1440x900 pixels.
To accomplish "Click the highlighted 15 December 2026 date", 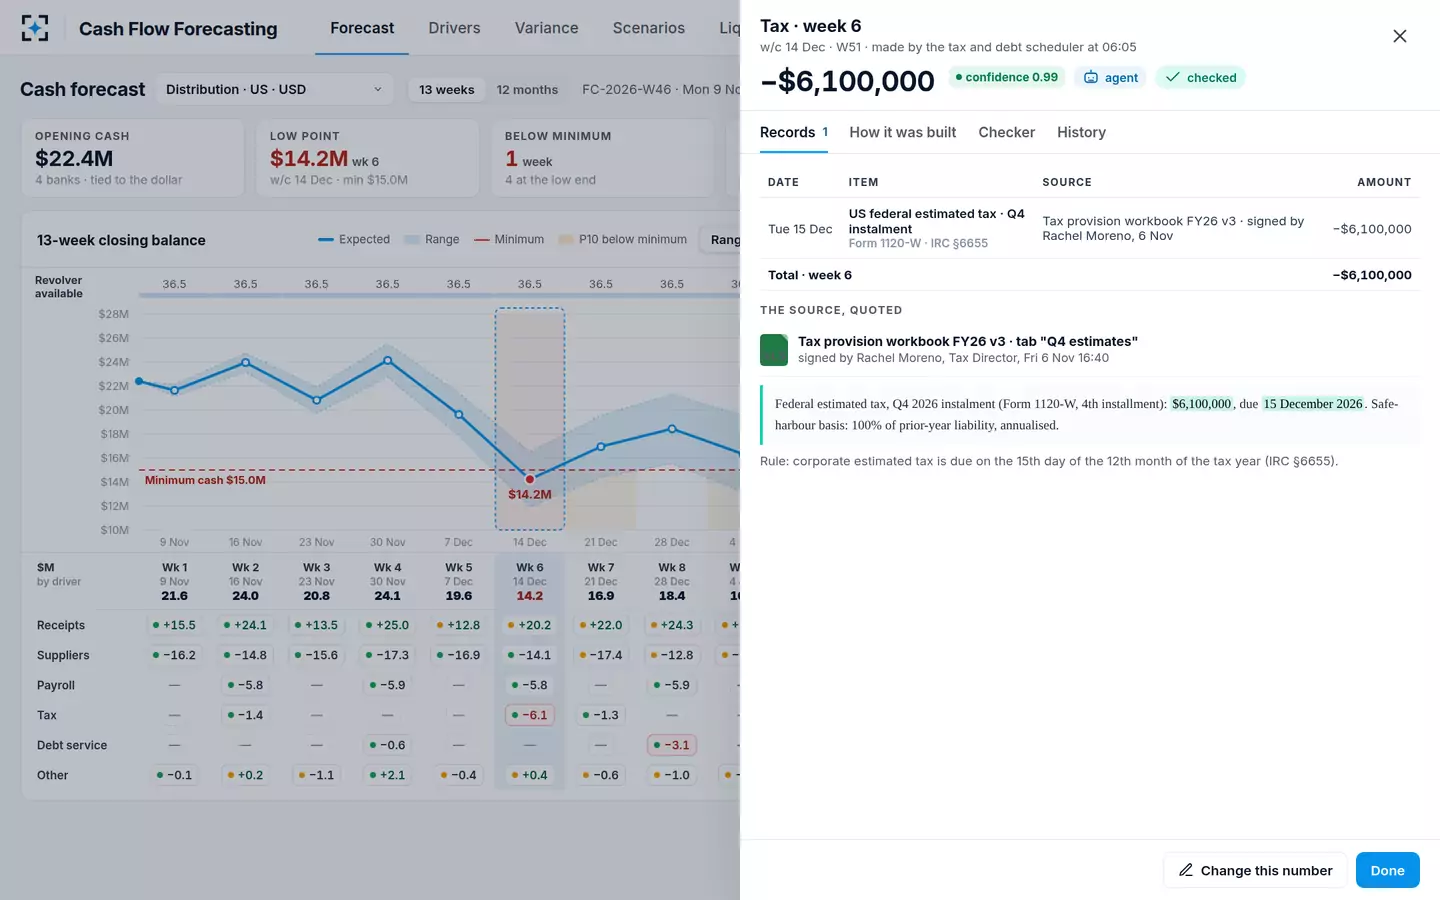I will (1312, 404).
